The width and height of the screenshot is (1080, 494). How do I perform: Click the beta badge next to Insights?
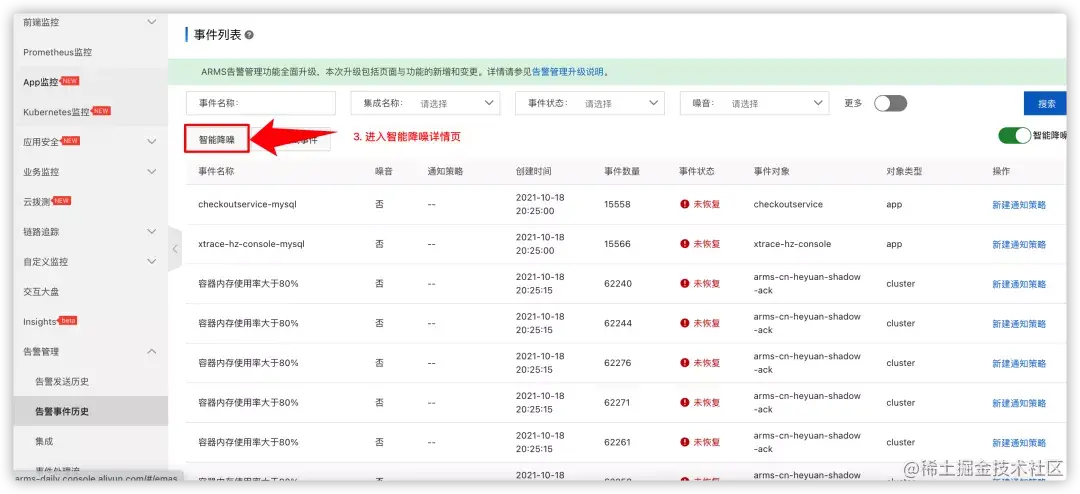coord(68,321)
